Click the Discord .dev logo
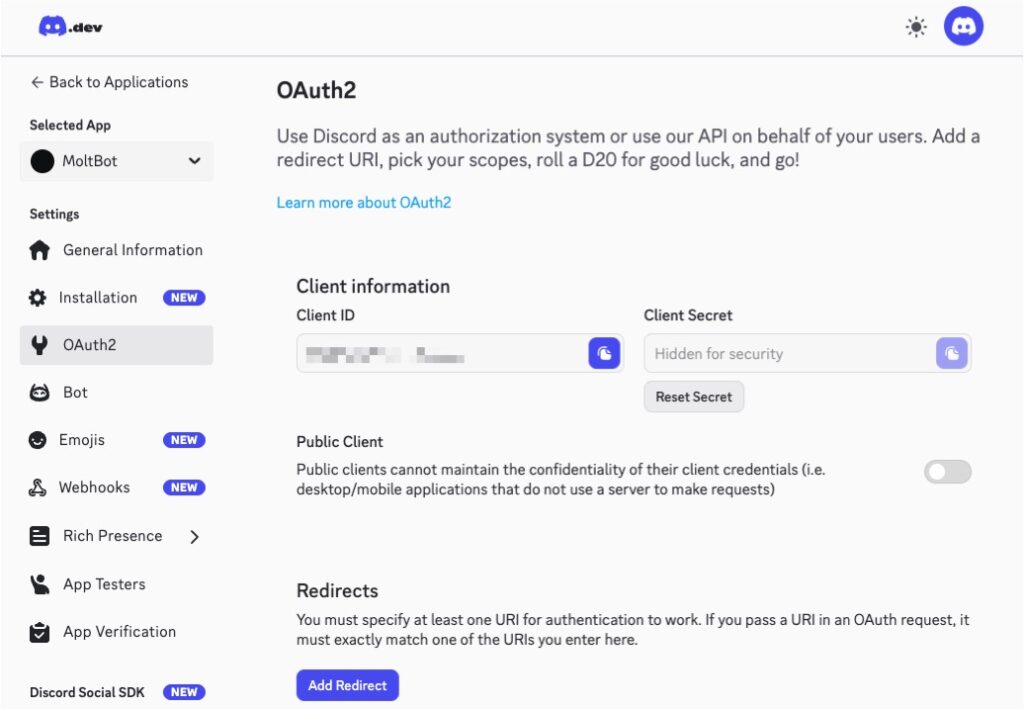The width and height of the screenshot is (1024, 709). pyautogui.click(x=70, y=27)
